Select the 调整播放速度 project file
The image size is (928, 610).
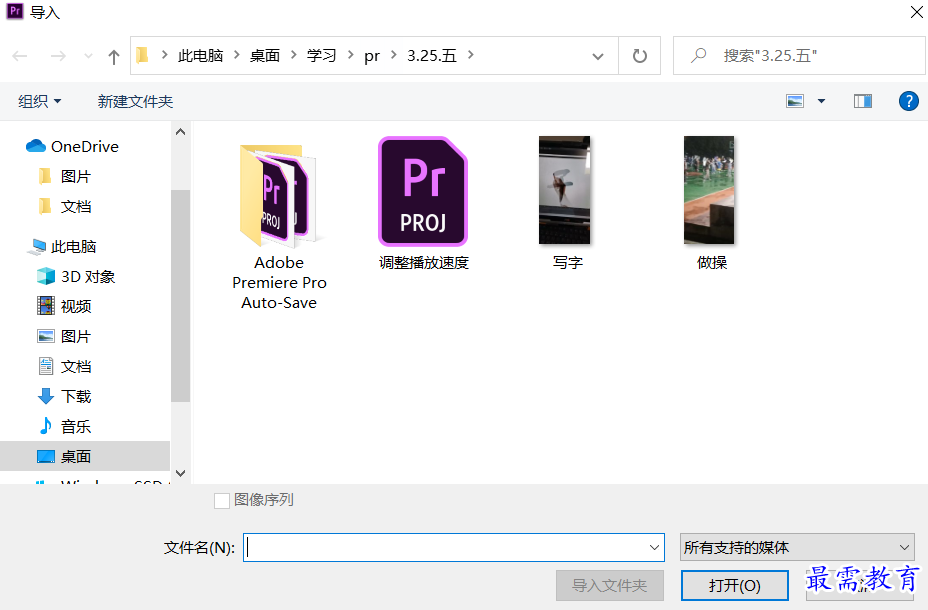click(424, 204)
